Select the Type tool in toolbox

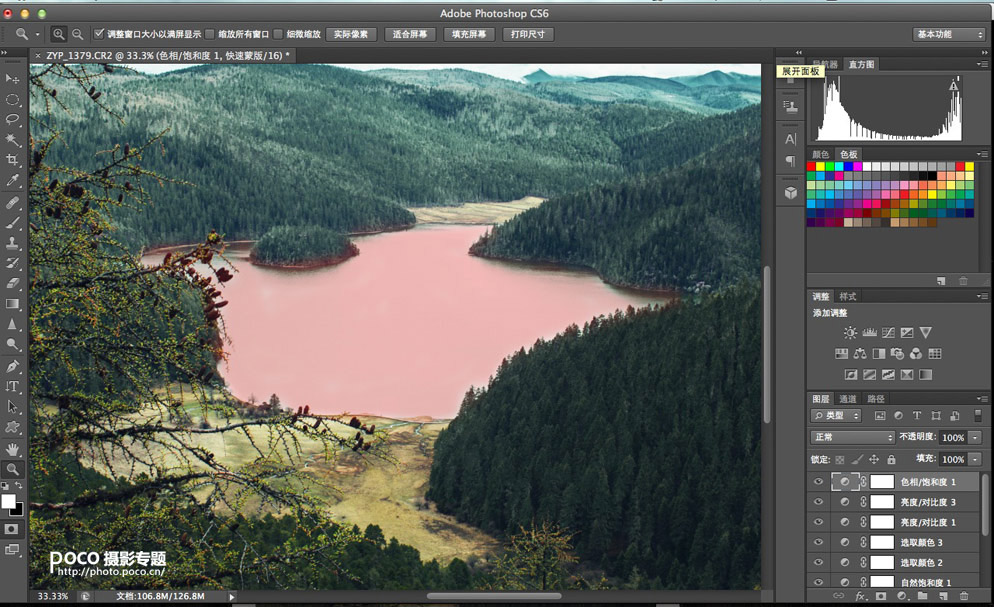[x=12, y=387]
